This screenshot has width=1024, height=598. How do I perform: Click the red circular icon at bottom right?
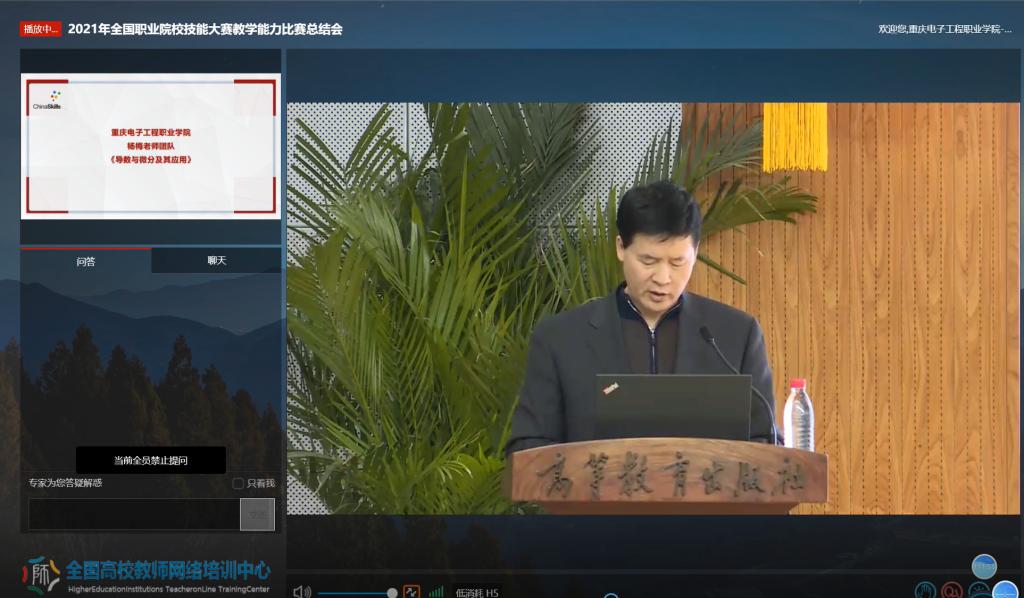click(x=952, y=591)
